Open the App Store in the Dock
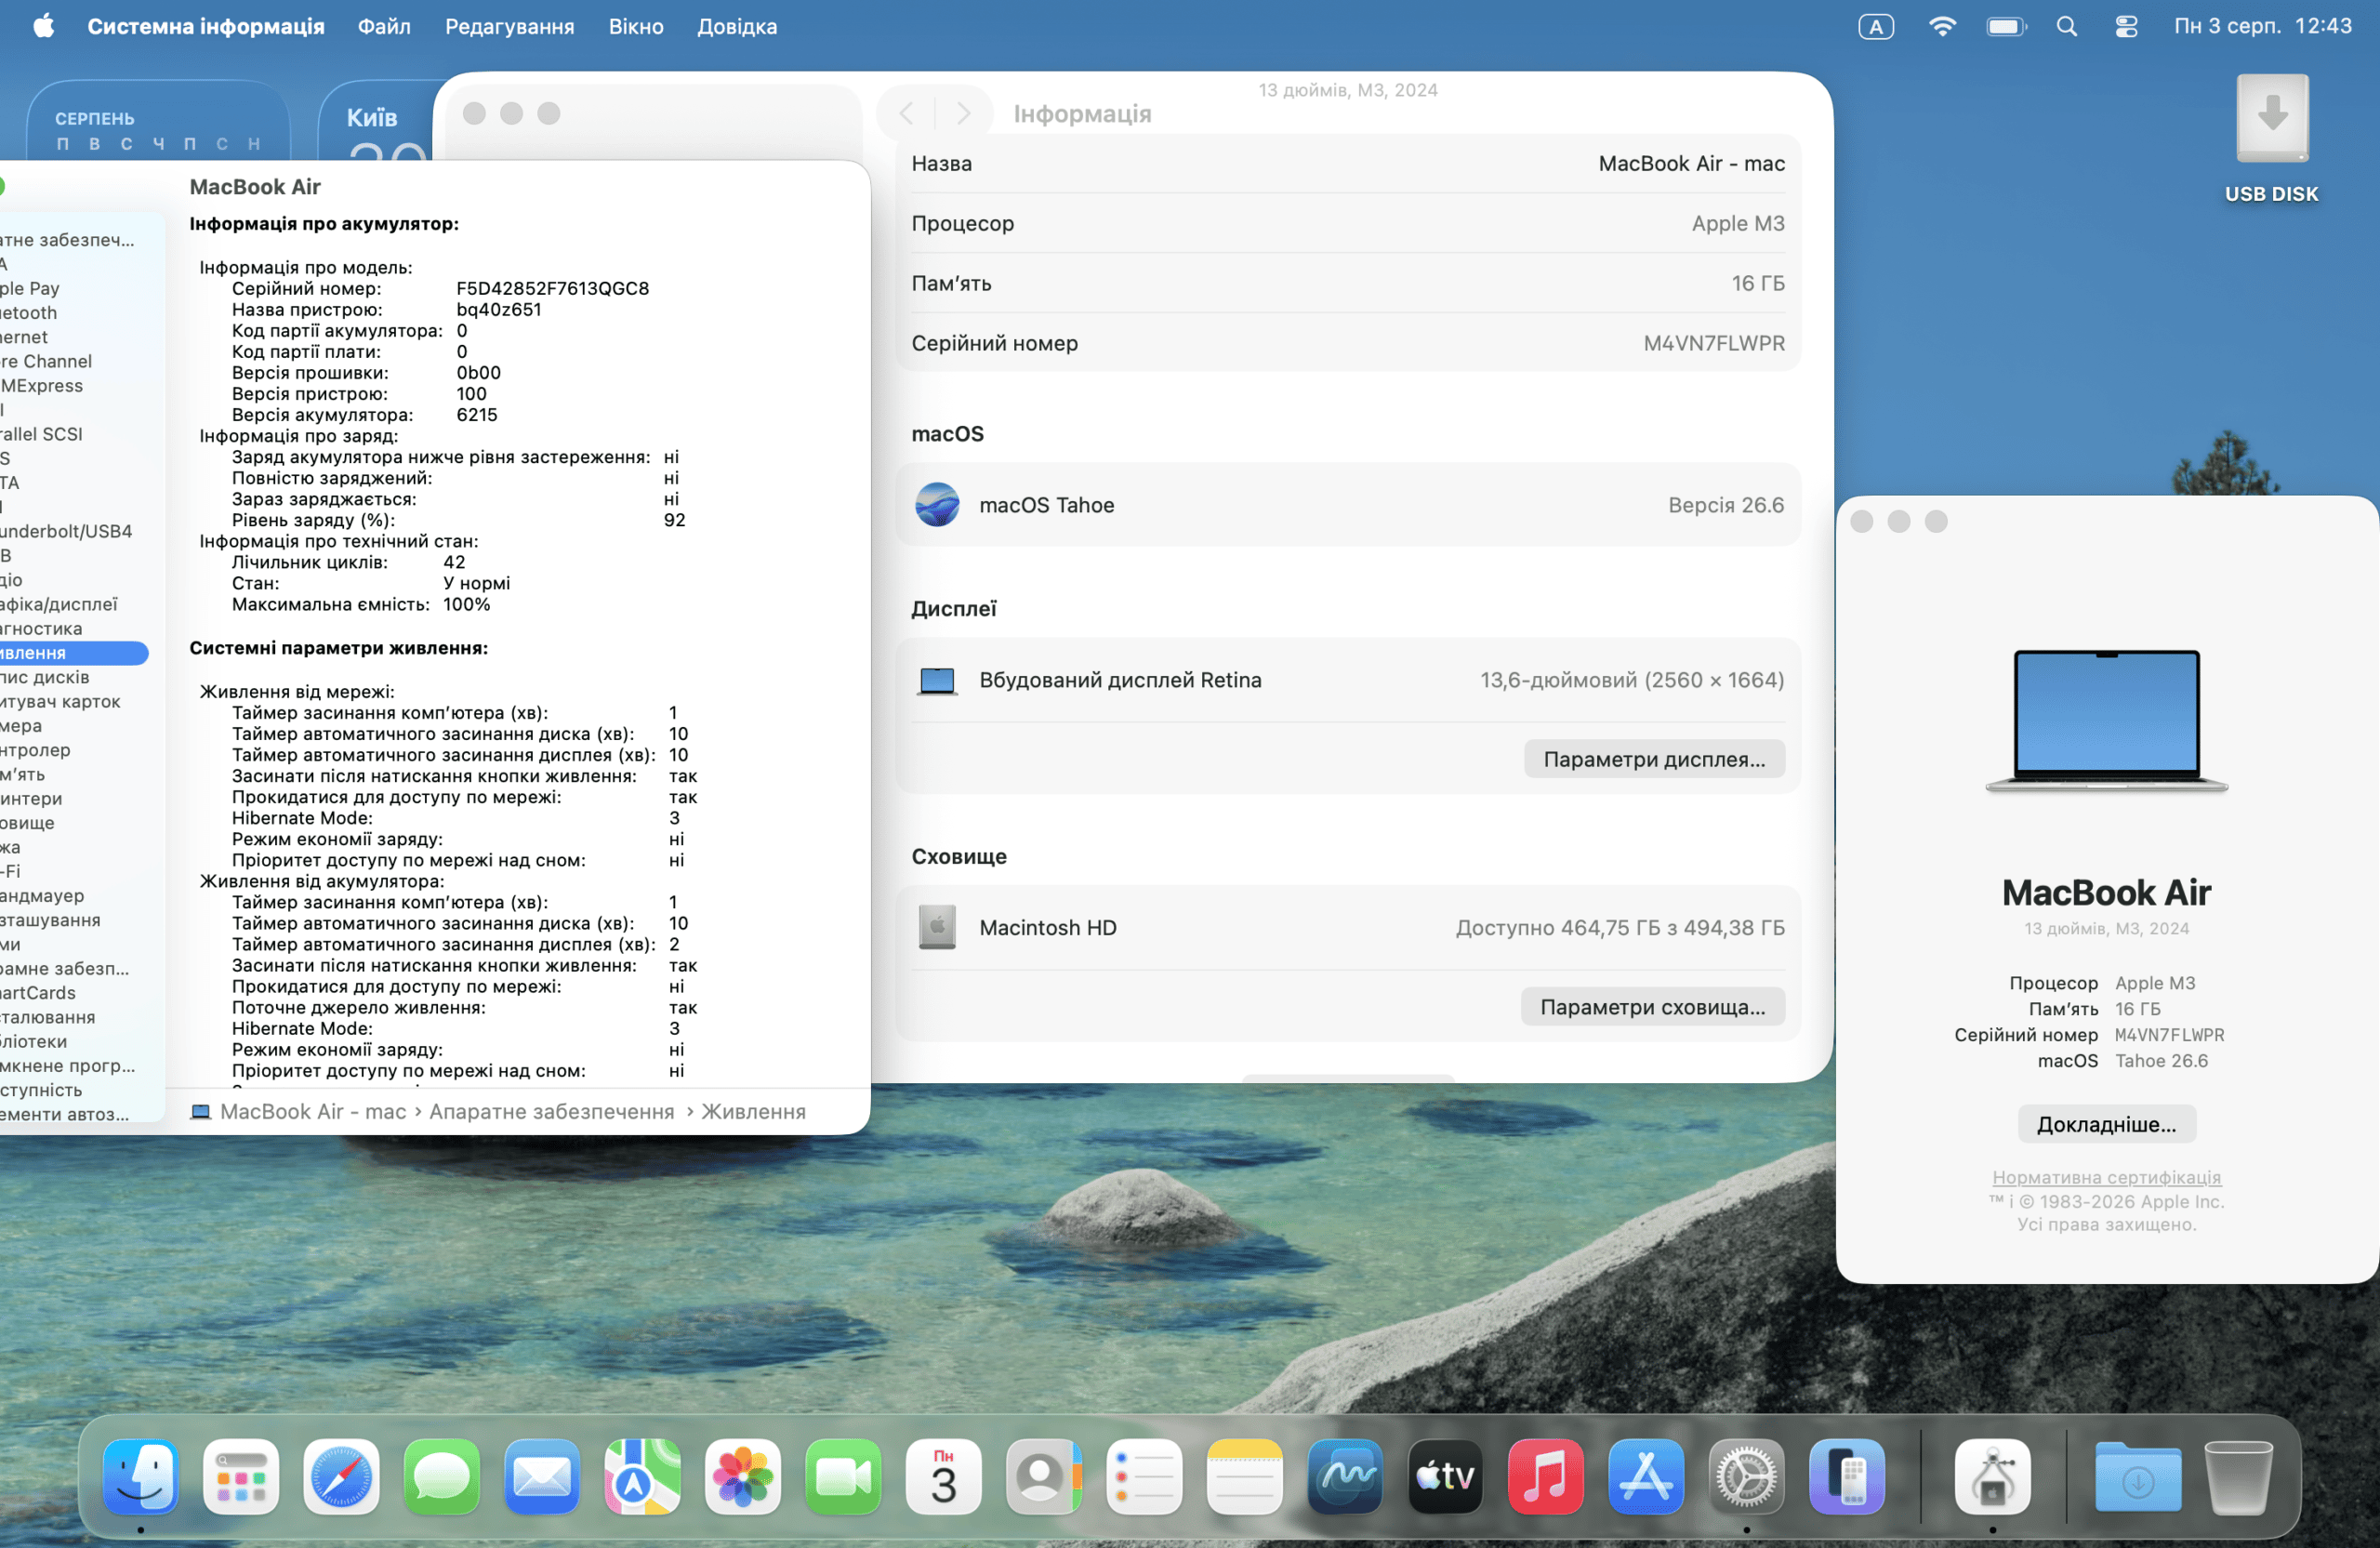This screenshot has width=2380, height=1548. 1647,1476
